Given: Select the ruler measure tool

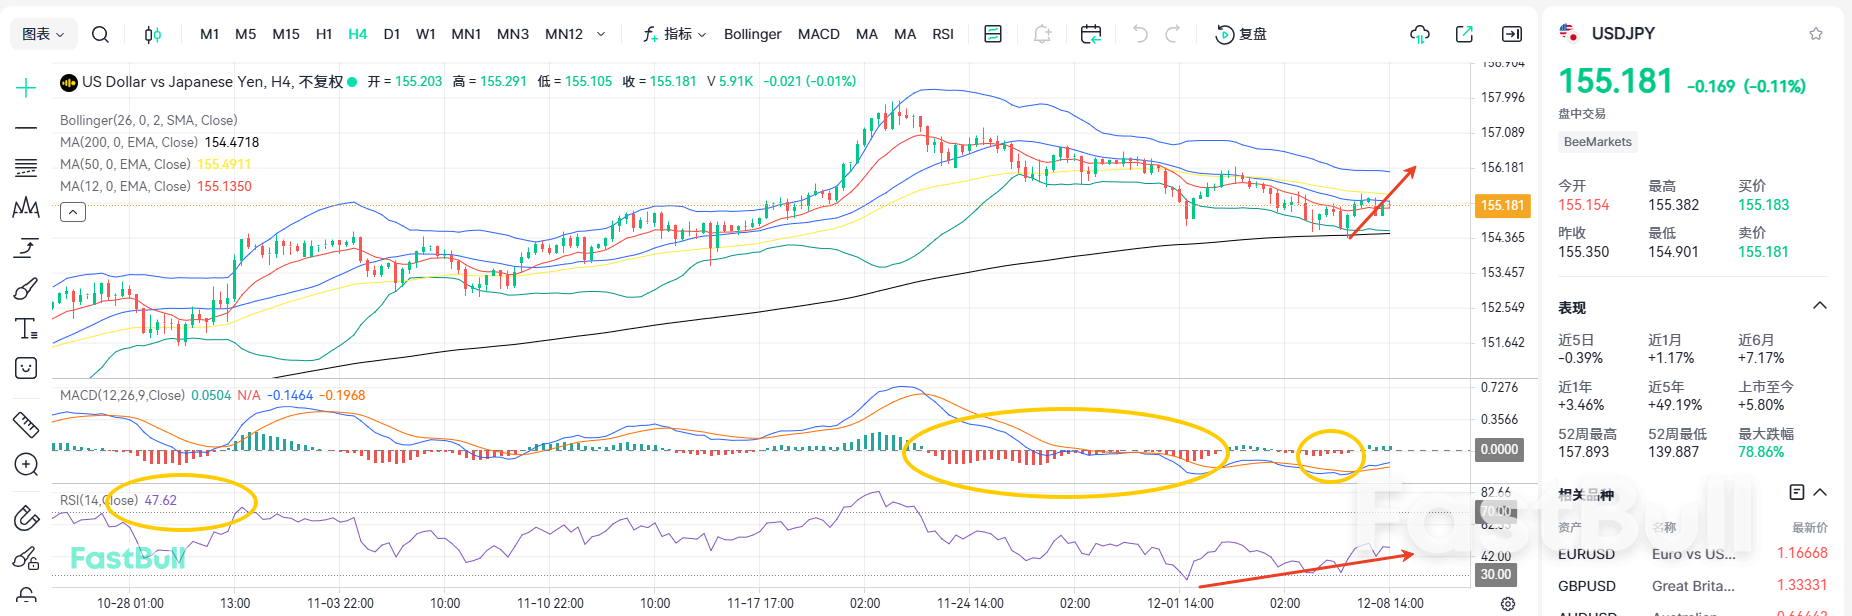Looking at the screenshot, I should 26,425.
